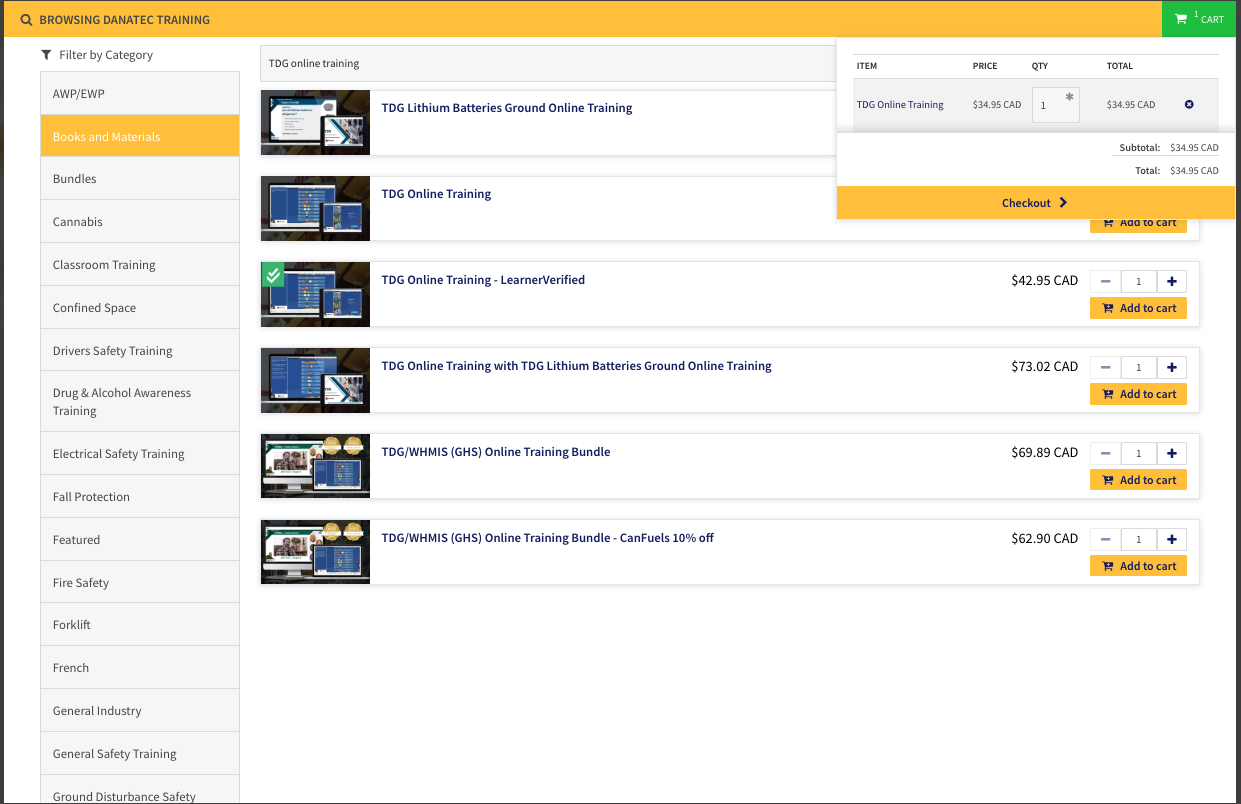
Task: Open the TDG Online Training course title
Action: click(x=436, y=194)
